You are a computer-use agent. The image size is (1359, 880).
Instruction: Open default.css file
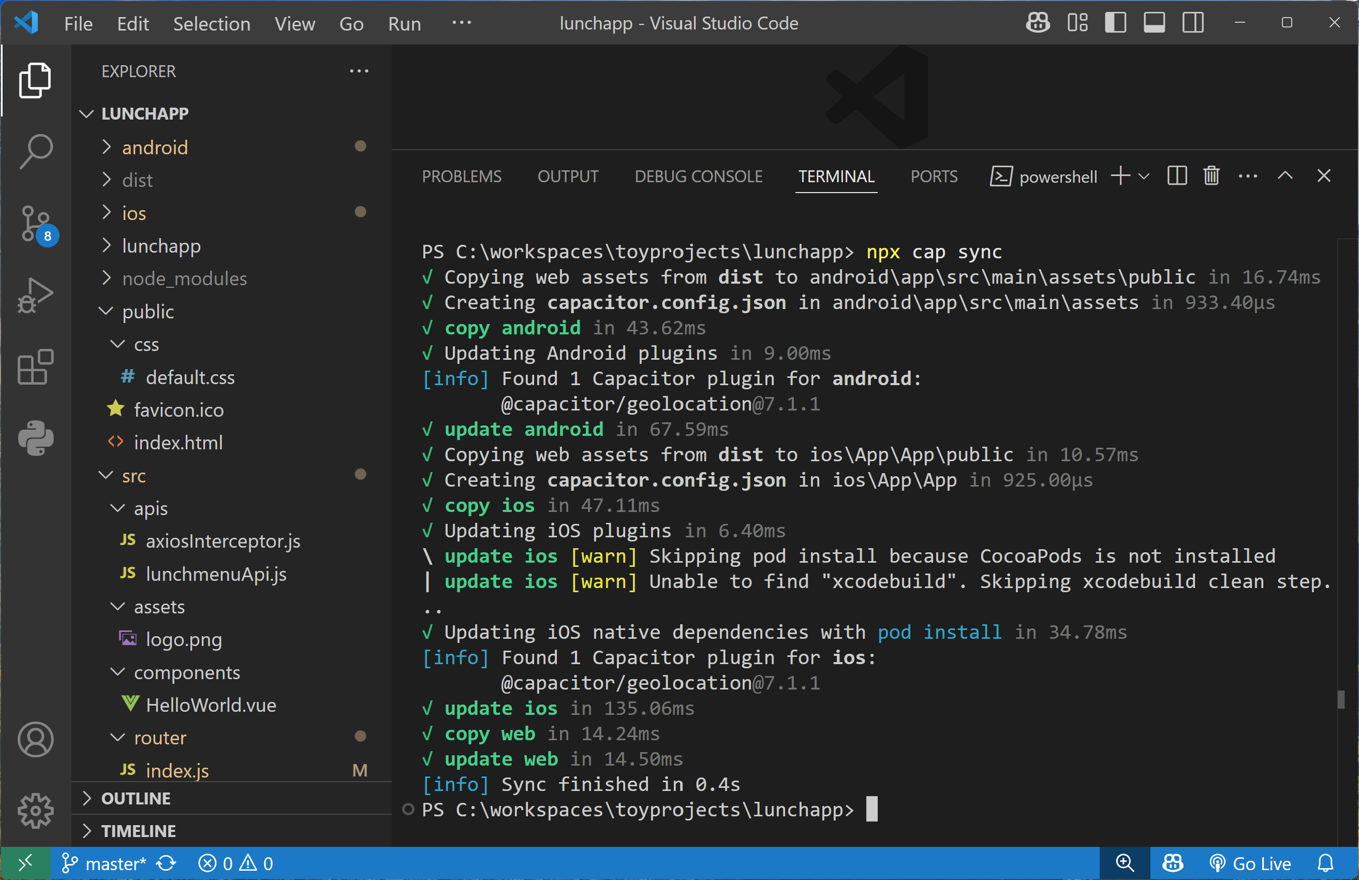(232, 377)
